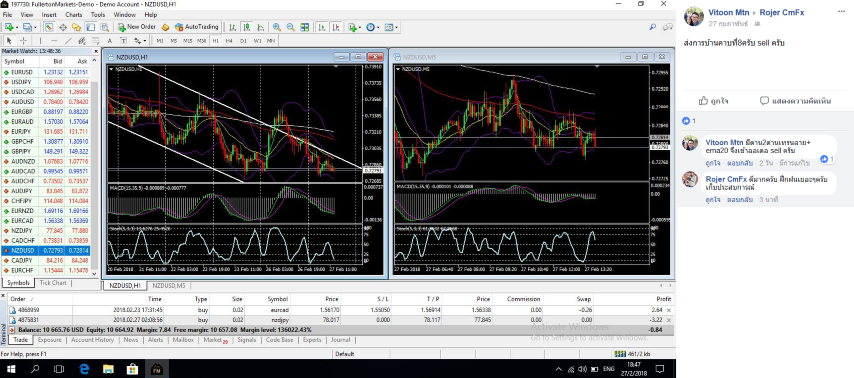
Task: Close order 4875831 using its X
Action: 669,320
